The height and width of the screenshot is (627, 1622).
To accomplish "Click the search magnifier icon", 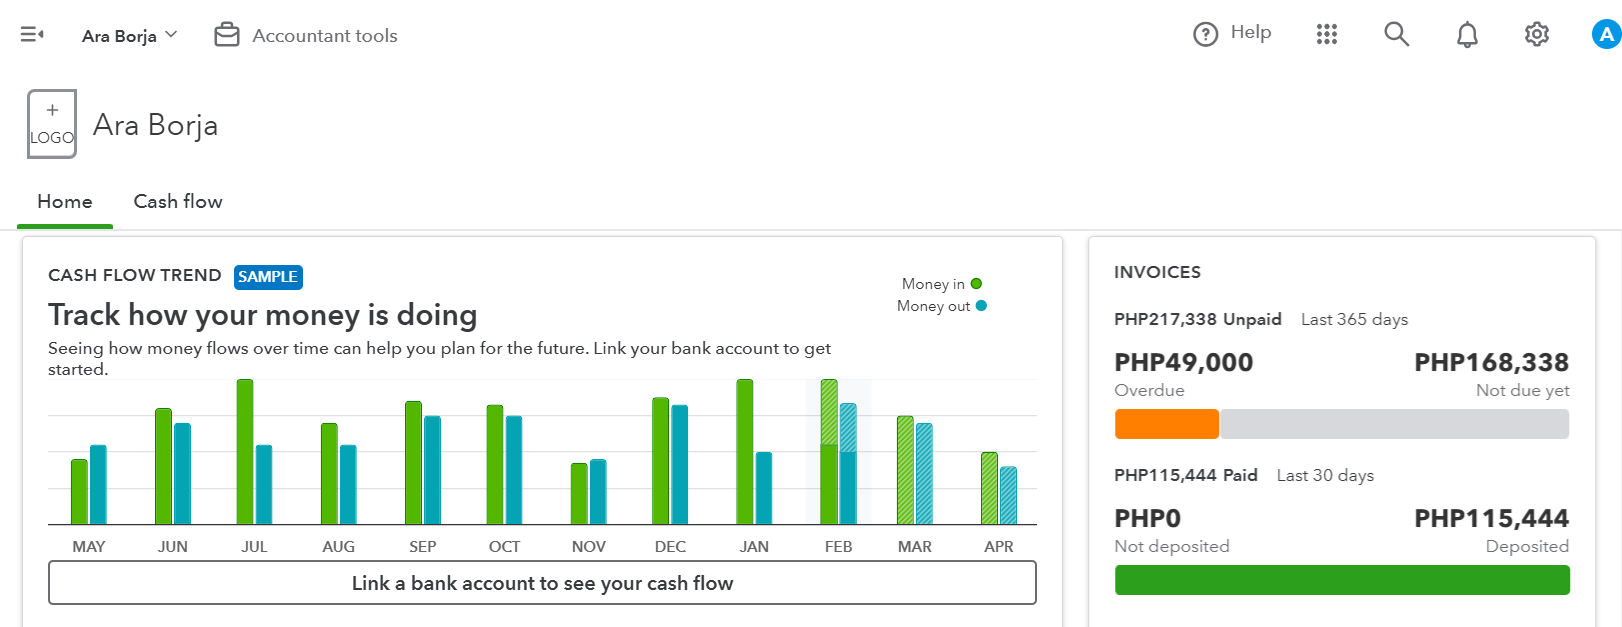I will [1396, 35].
